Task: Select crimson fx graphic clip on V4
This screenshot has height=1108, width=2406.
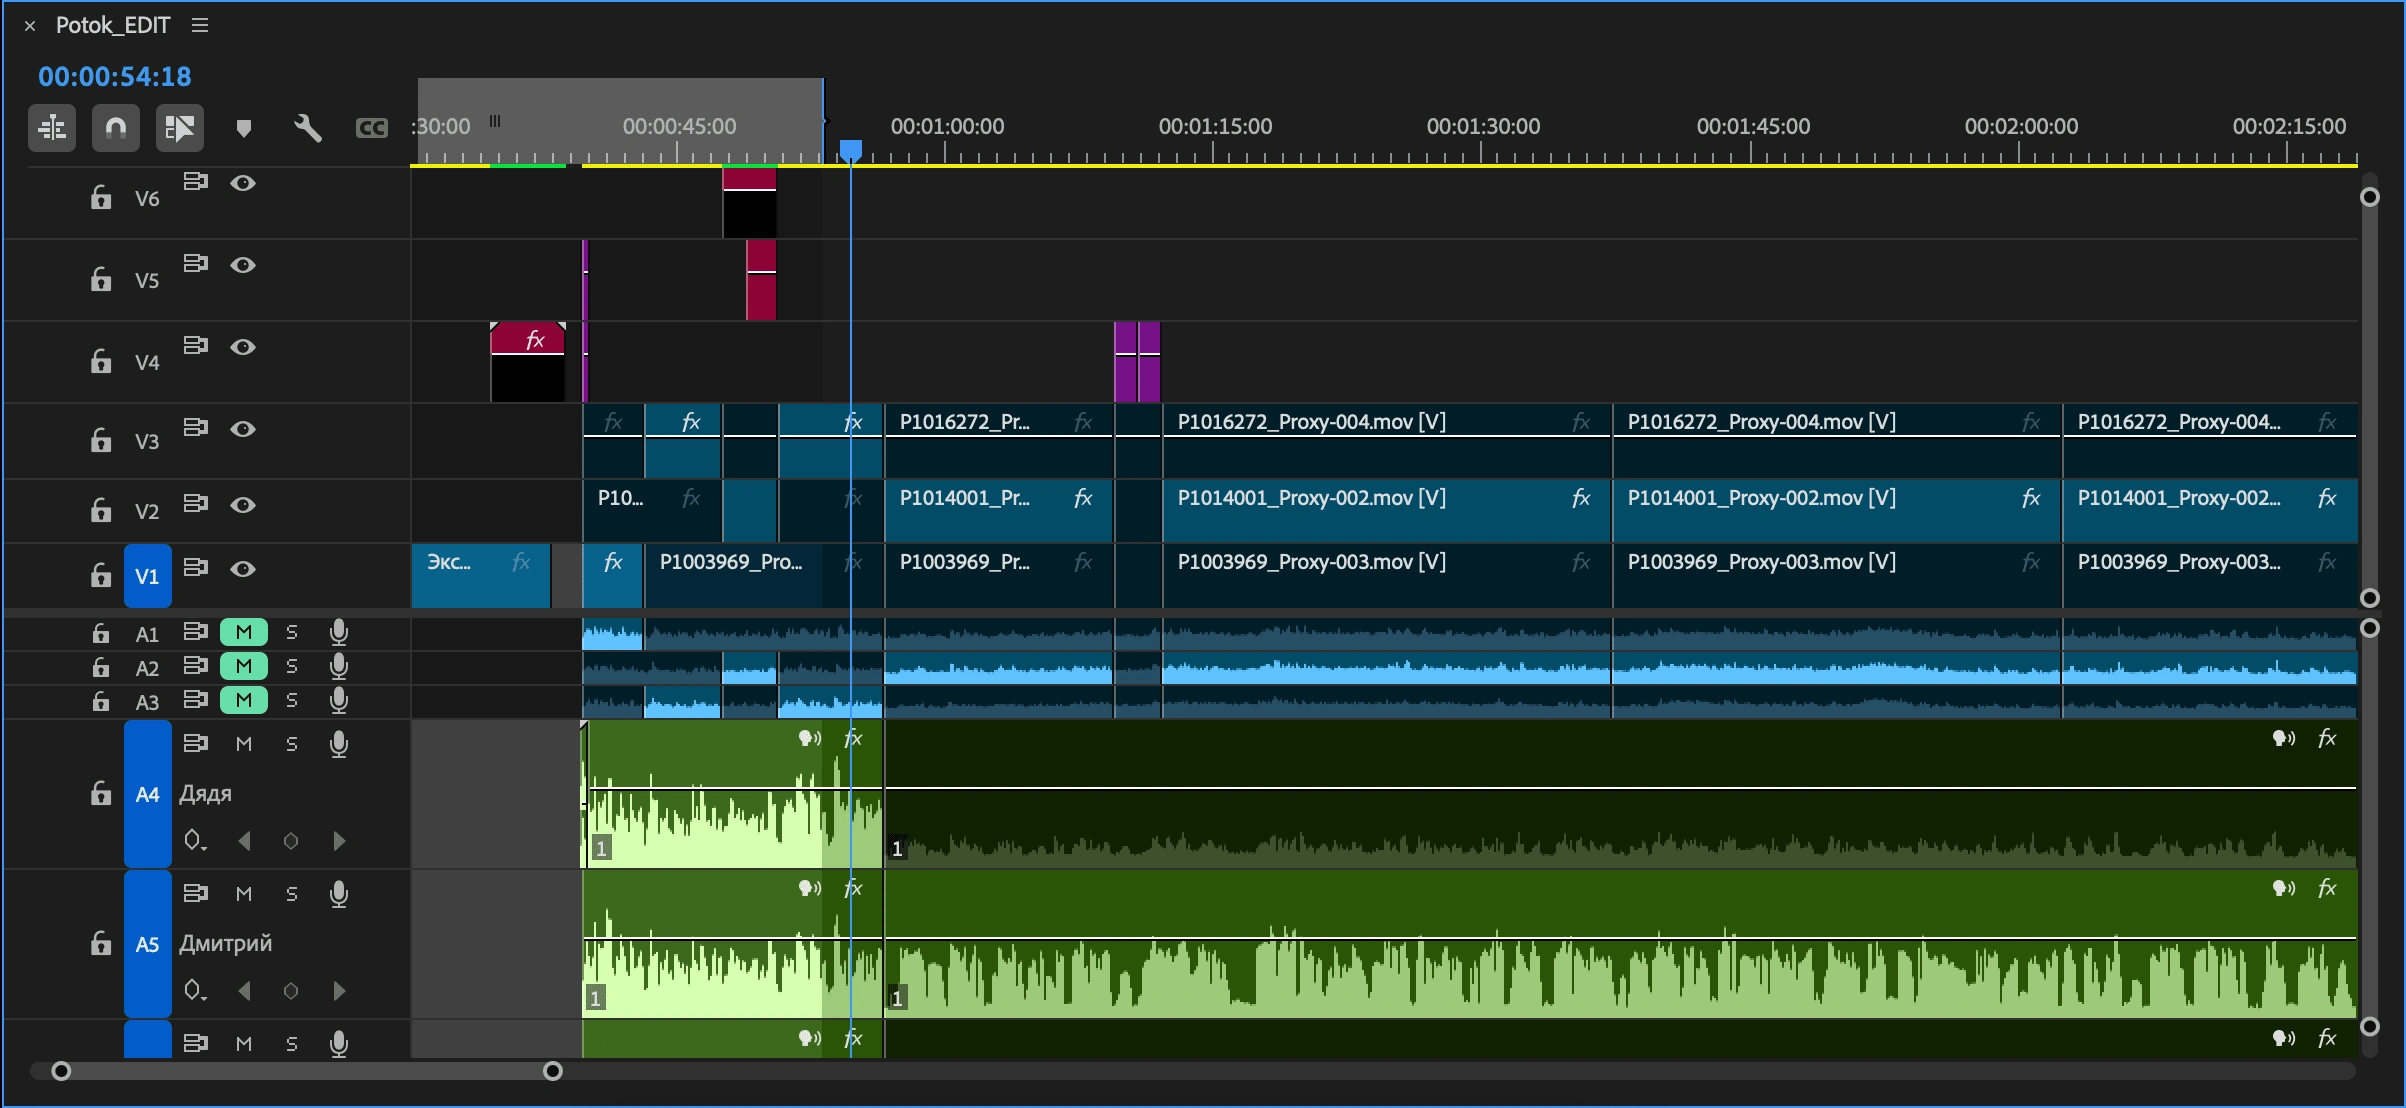Action: (528, 362)
